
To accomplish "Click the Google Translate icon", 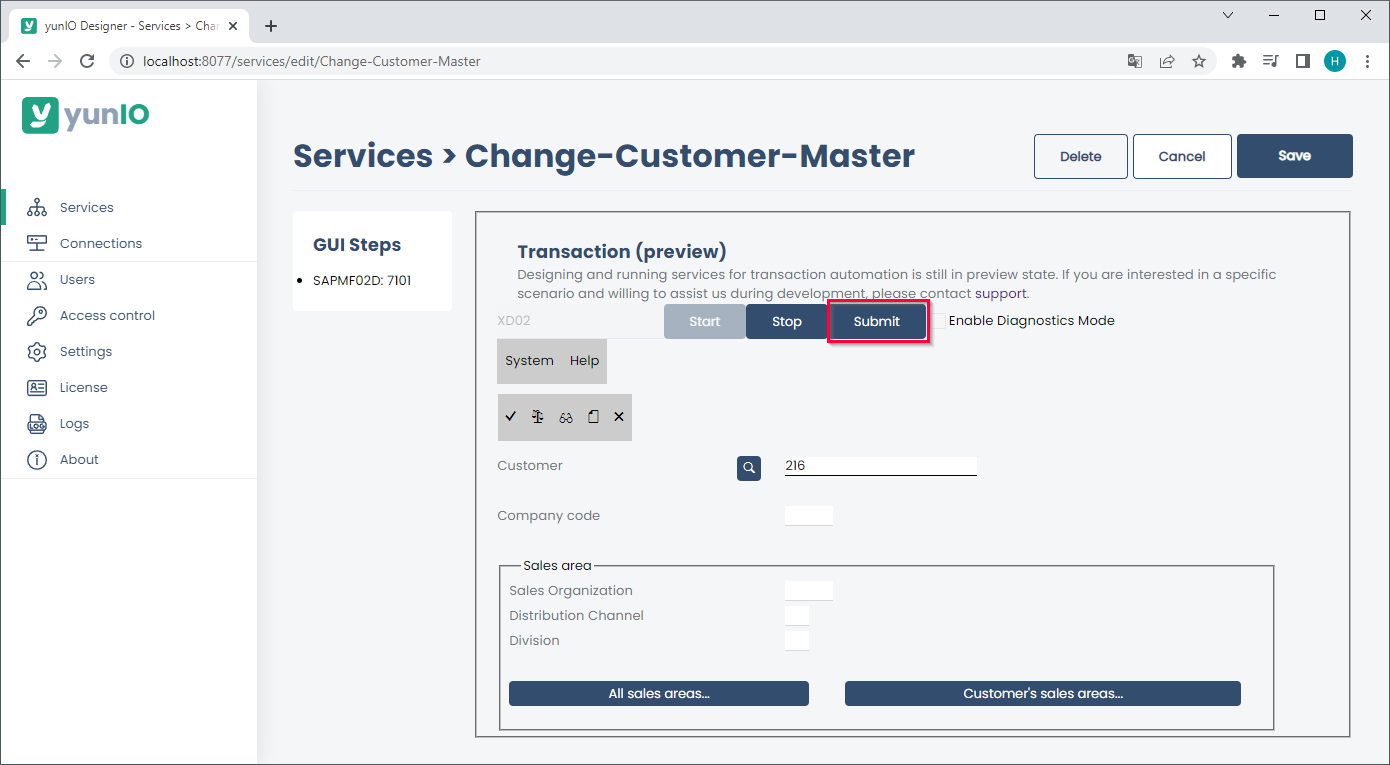I will (1135, 61).
